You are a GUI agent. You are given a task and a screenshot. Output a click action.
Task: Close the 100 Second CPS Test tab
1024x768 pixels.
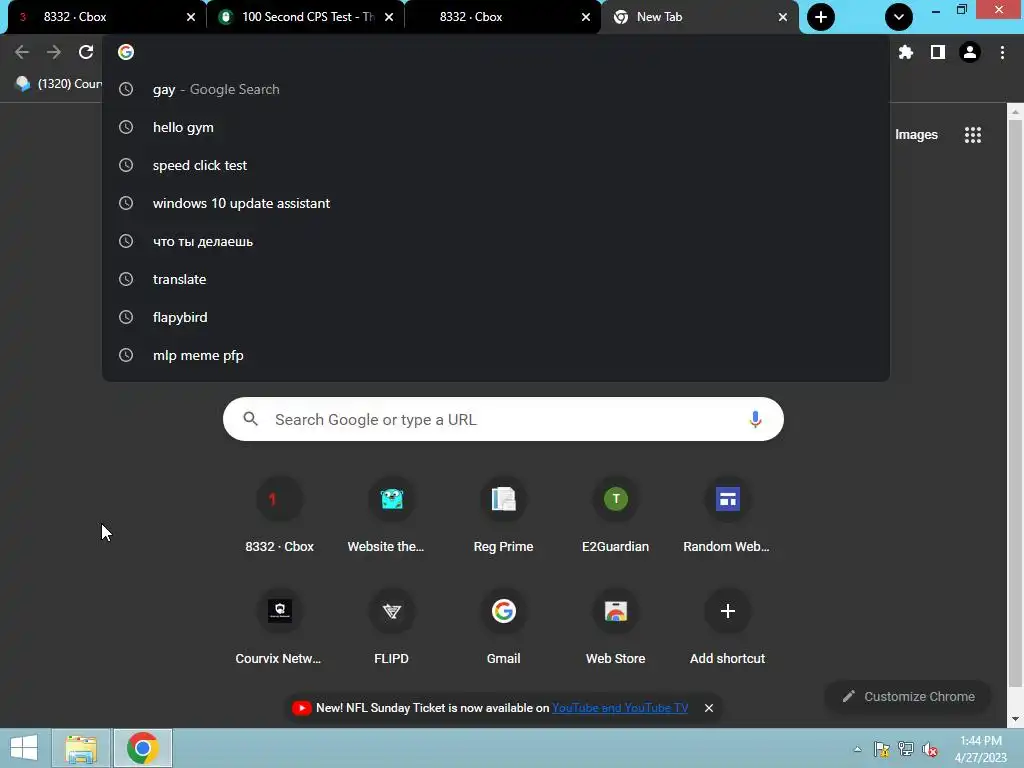tap(389, 17)
